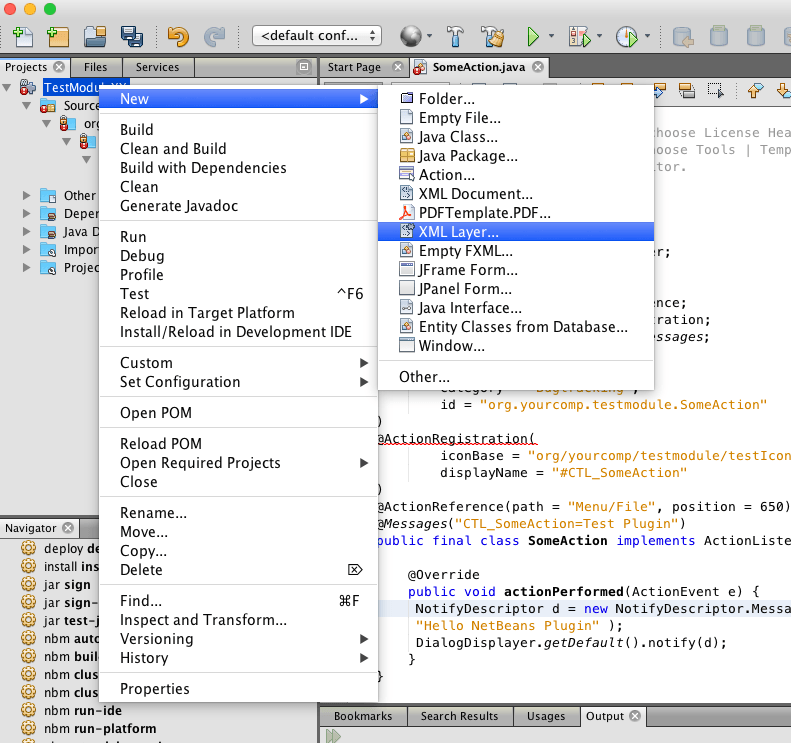Expand the Java Dependencies tree node
The height and width of the screenshot is (743, 791).
click(27, 232)
